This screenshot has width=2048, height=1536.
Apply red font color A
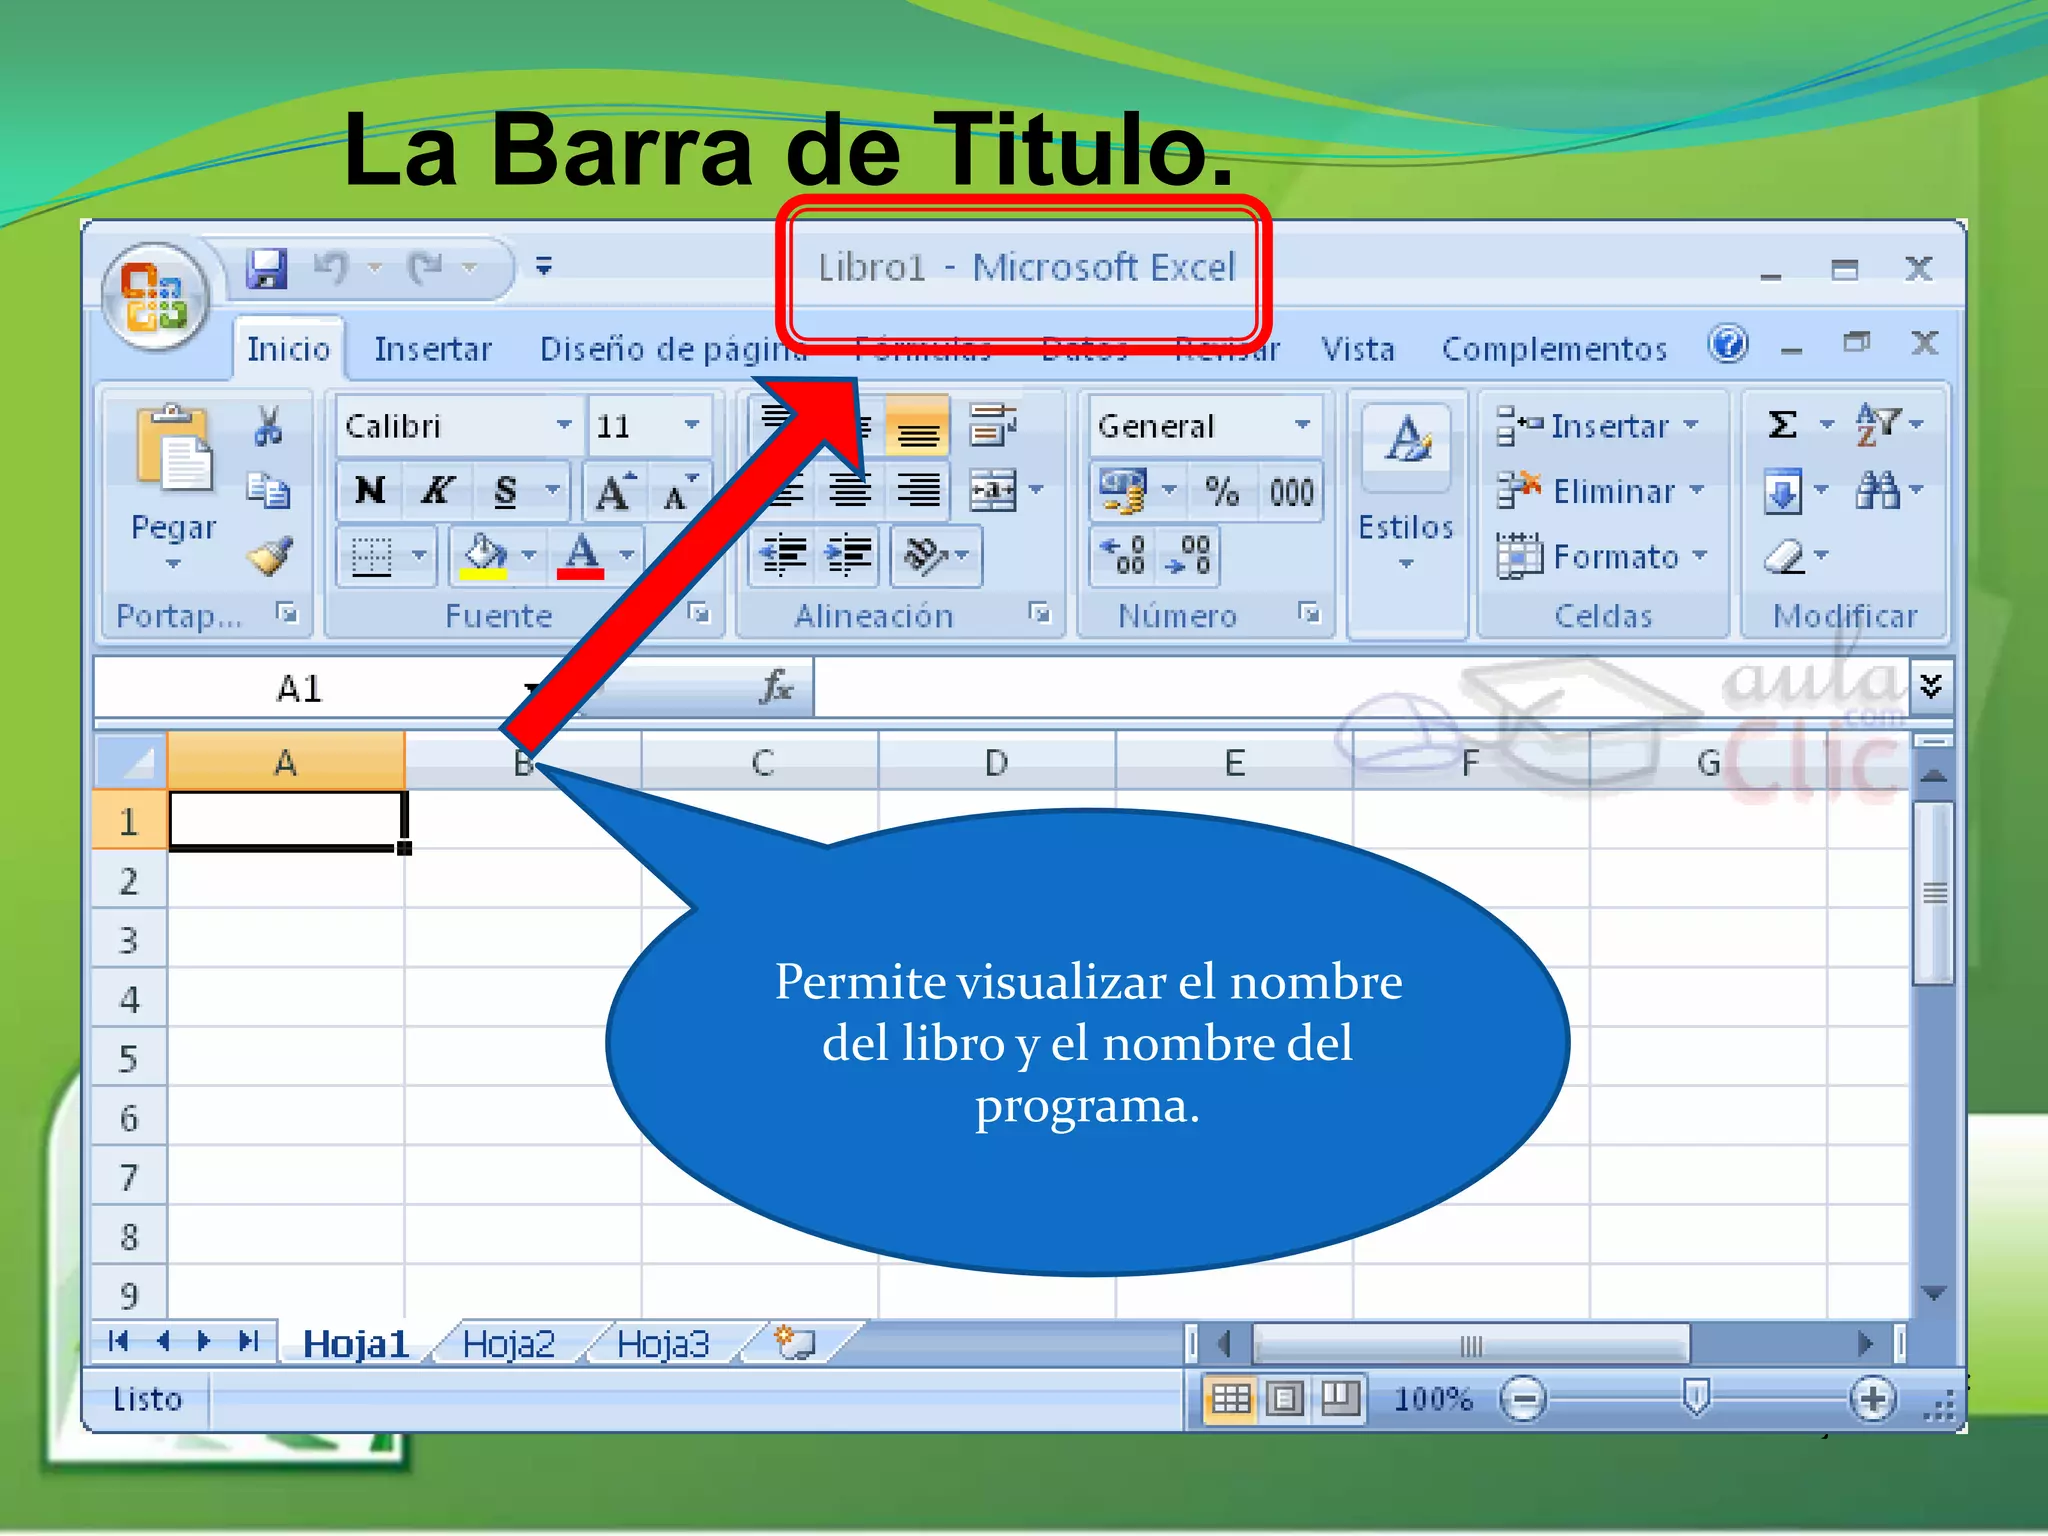(x=581, y=556)
